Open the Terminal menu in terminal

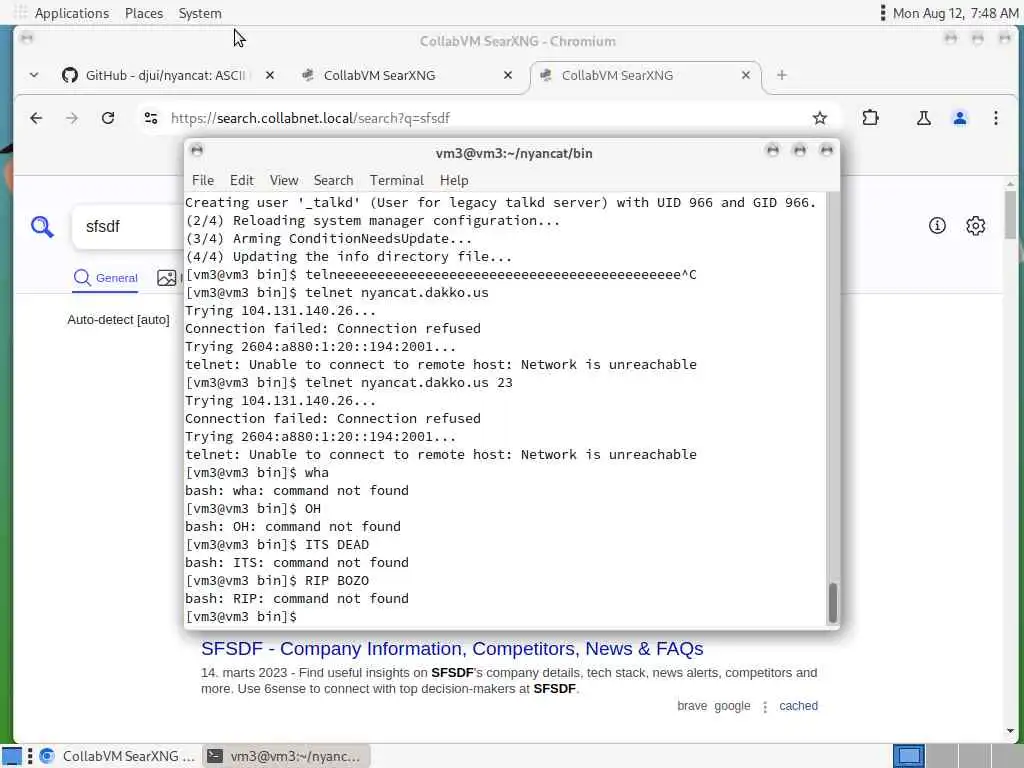click(396, 180)
